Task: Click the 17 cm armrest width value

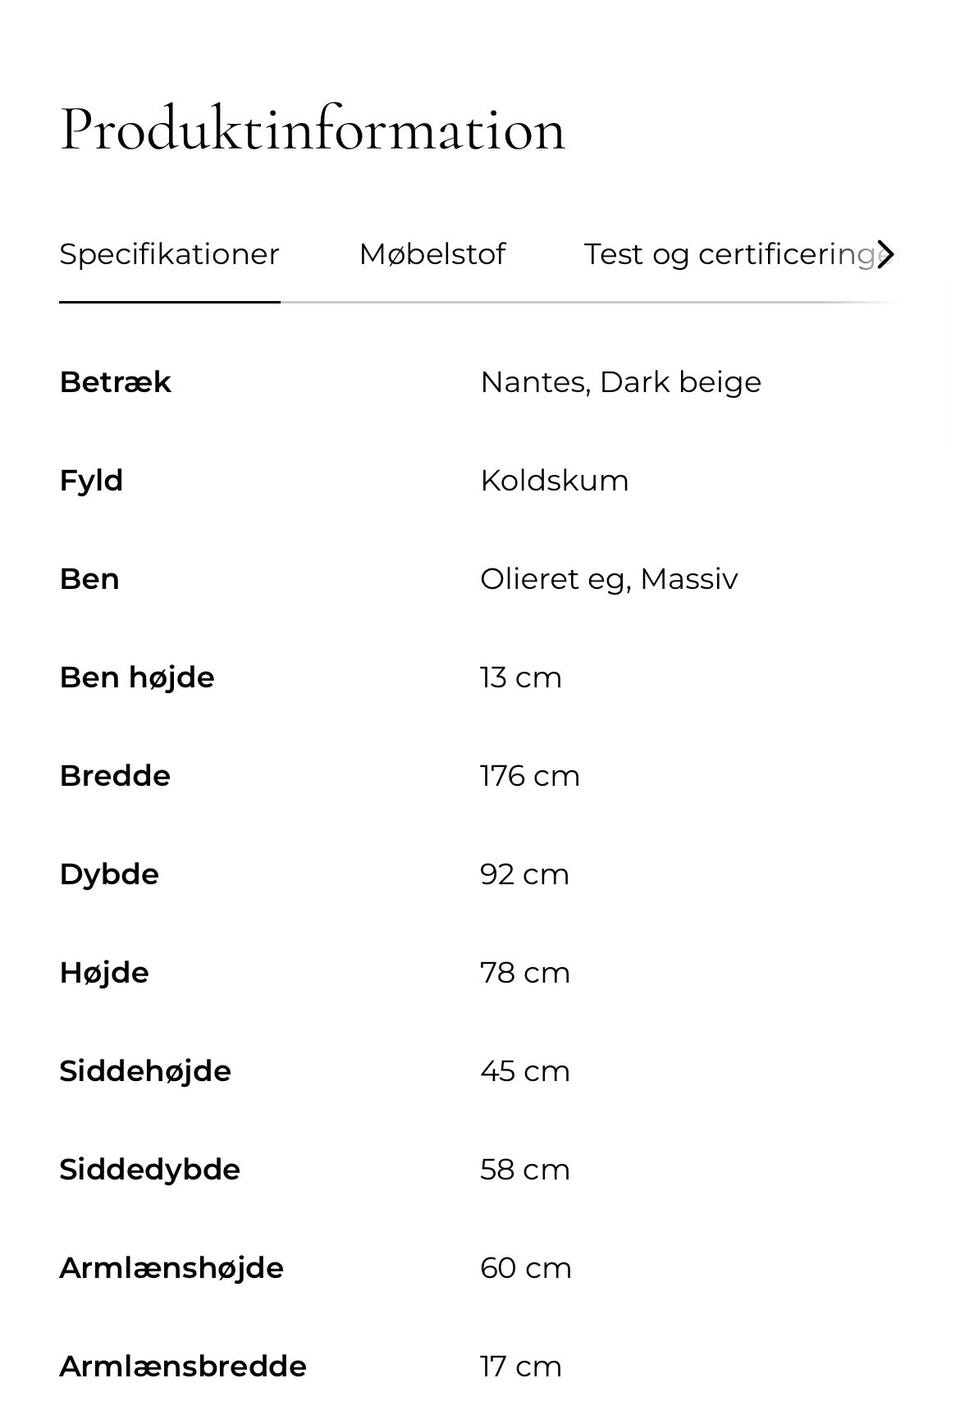Action: coord(520,1366)
